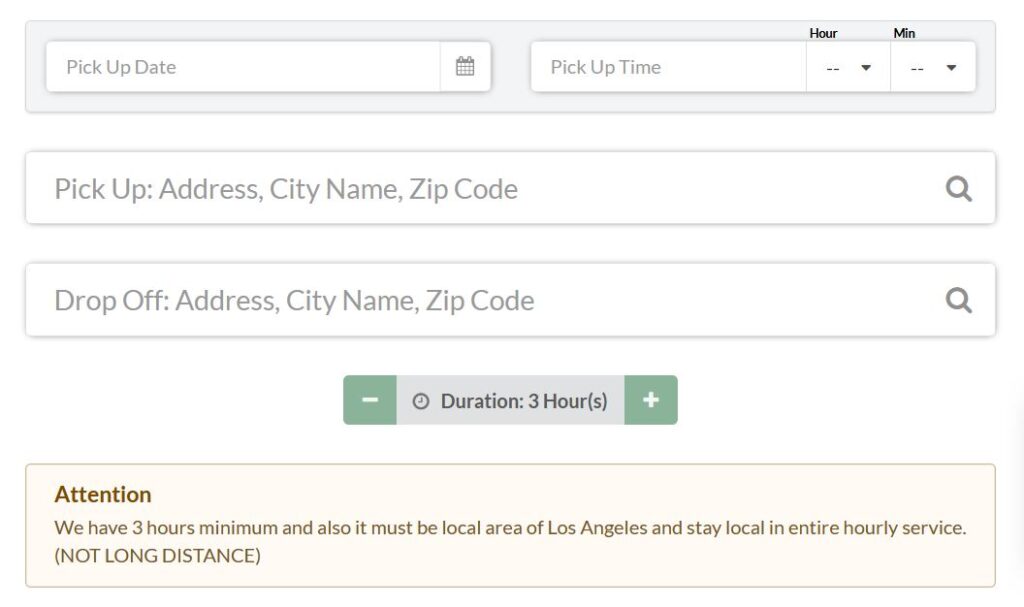Click the Duration: 3 Hour(s) label
1024x607 pixels.
(523, 401)
